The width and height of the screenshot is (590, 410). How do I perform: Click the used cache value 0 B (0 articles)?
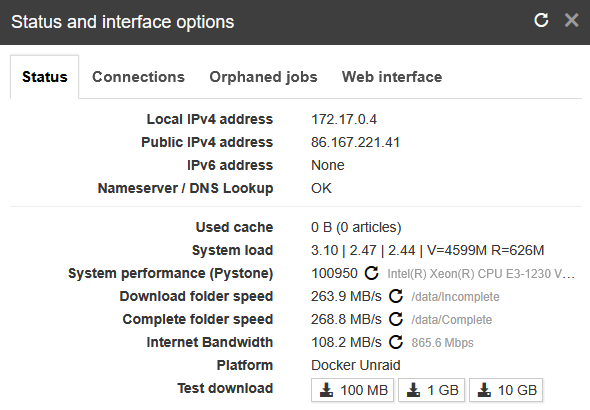point(356,227)
